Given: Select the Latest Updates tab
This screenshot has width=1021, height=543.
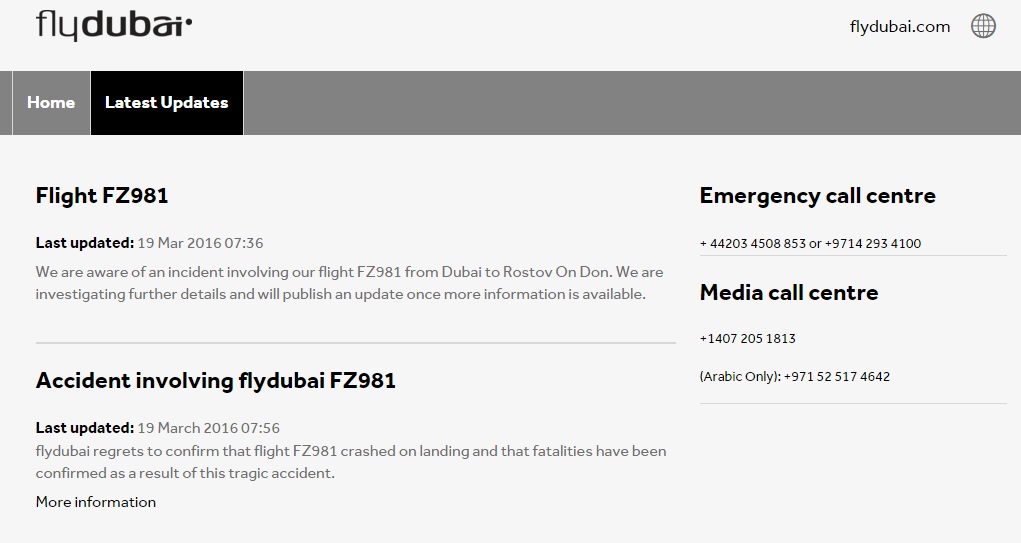Looking at the screenshot, I should click(166, 102).
